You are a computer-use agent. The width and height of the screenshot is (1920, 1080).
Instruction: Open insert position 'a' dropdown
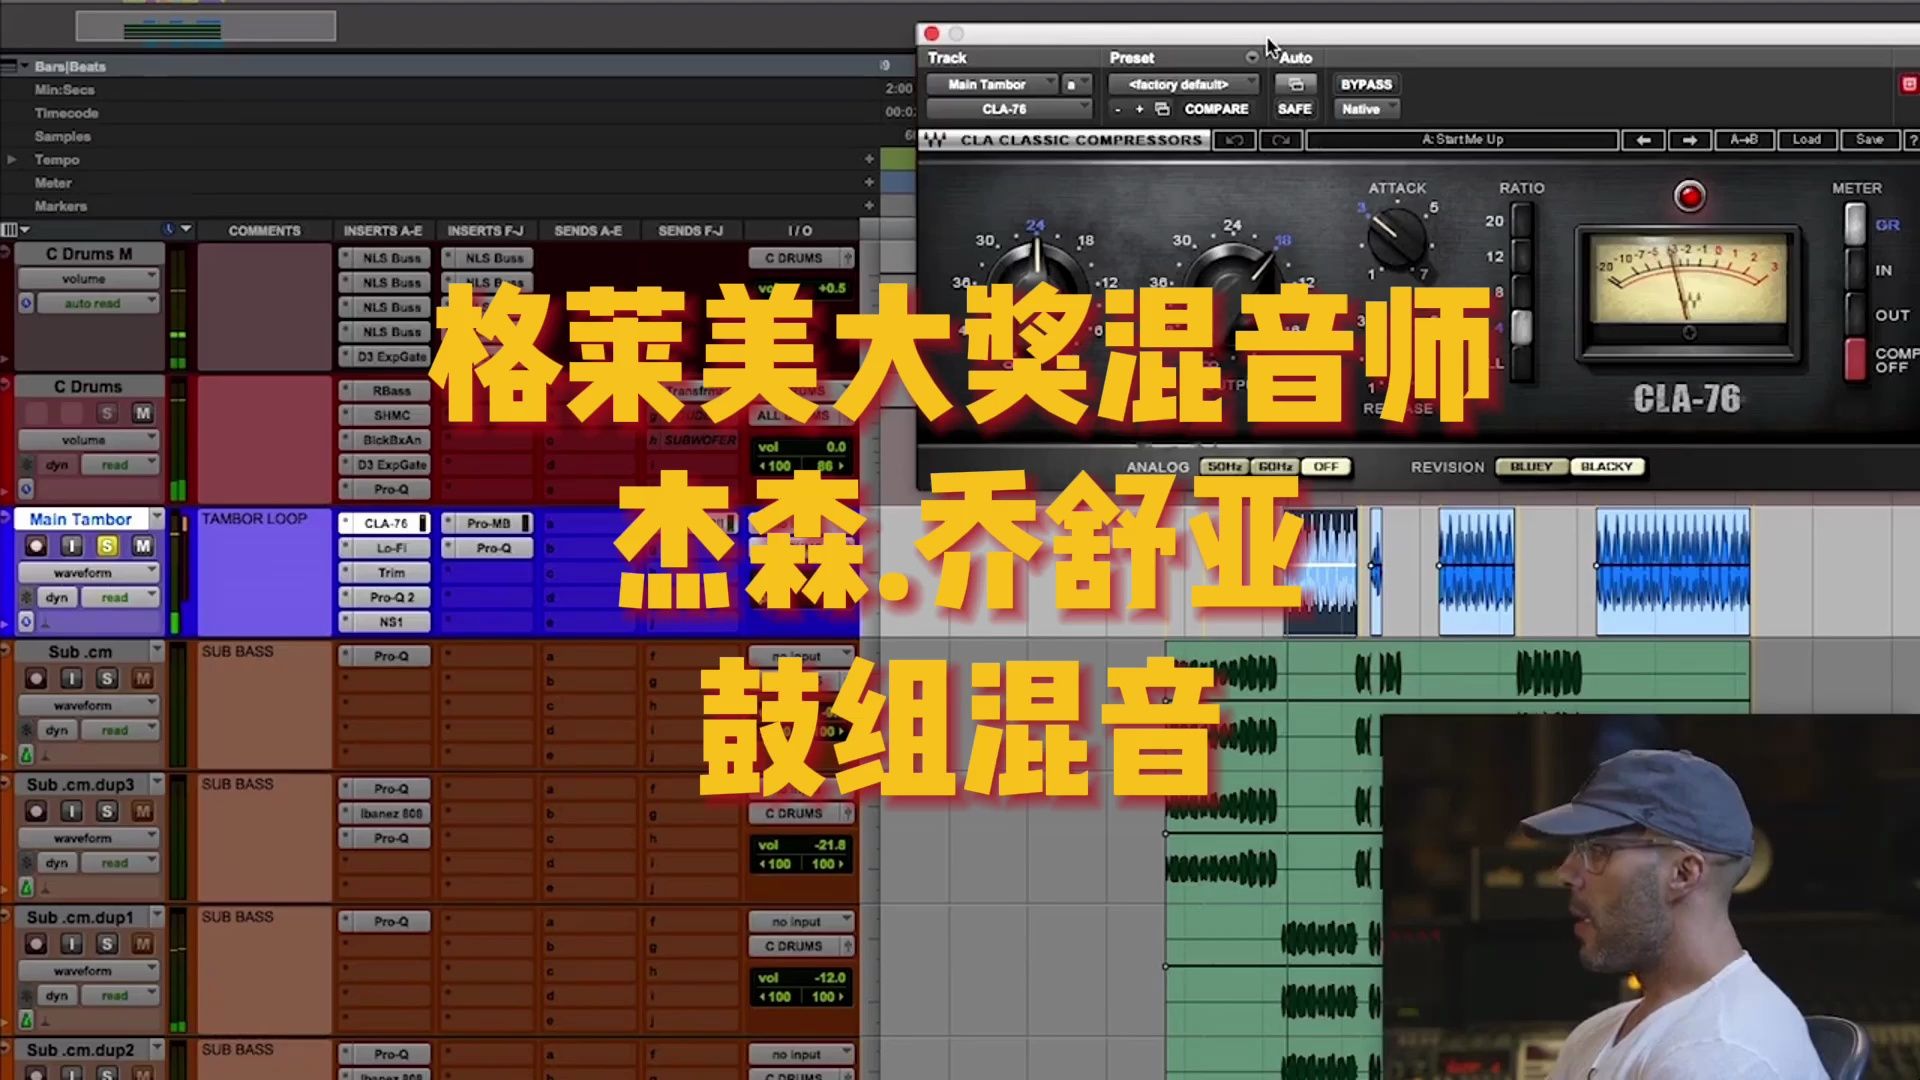pos(1076,84)
